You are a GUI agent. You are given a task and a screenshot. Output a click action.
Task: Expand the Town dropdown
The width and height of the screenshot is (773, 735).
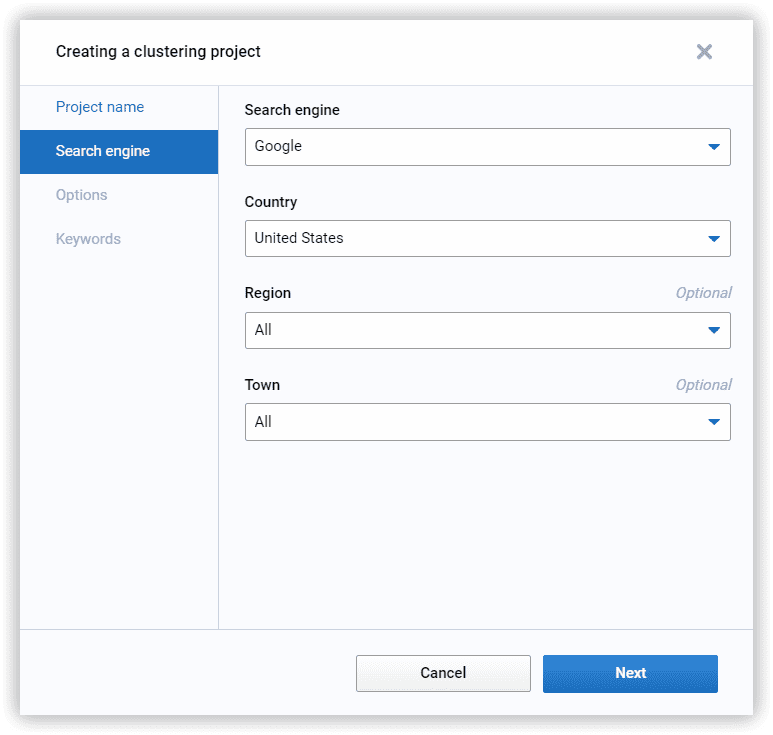pos(488,422)
